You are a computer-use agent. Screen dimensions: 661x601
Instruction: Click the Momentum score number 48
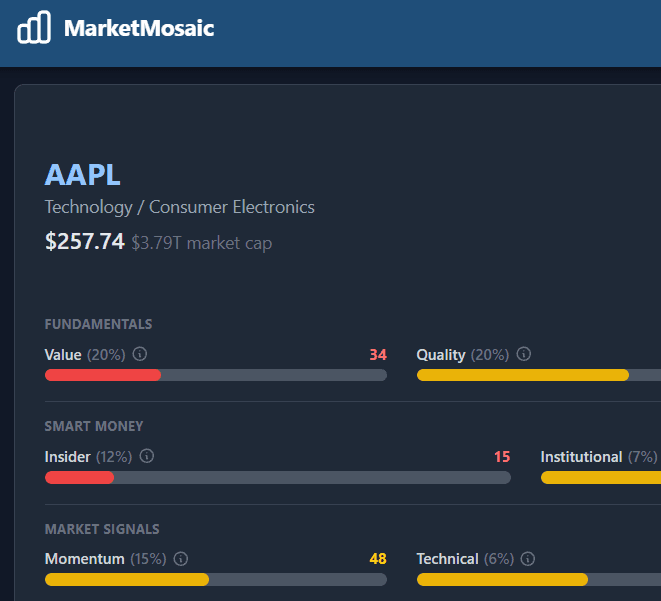[378, 559]
